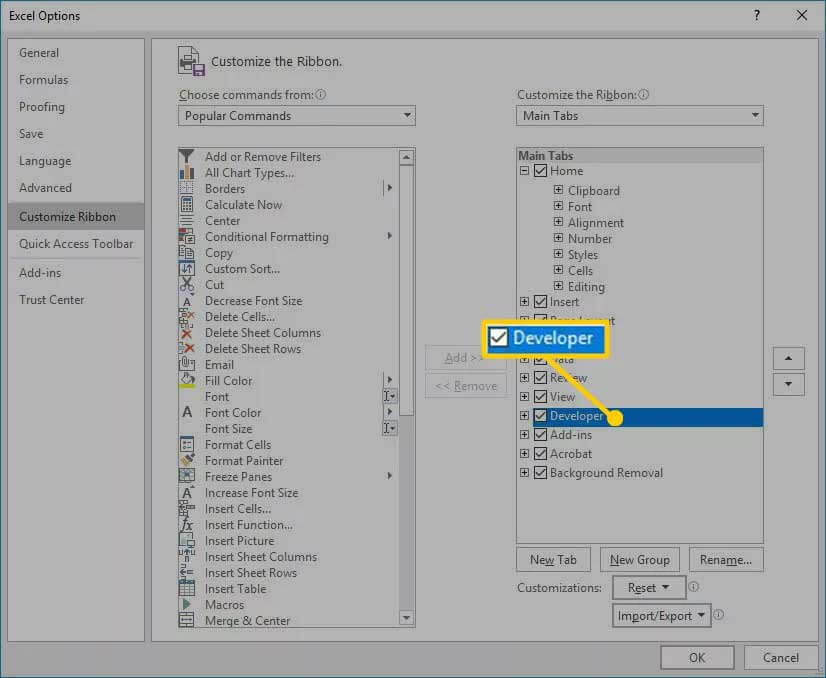Click the New Tab button

[x=553, y=559]
